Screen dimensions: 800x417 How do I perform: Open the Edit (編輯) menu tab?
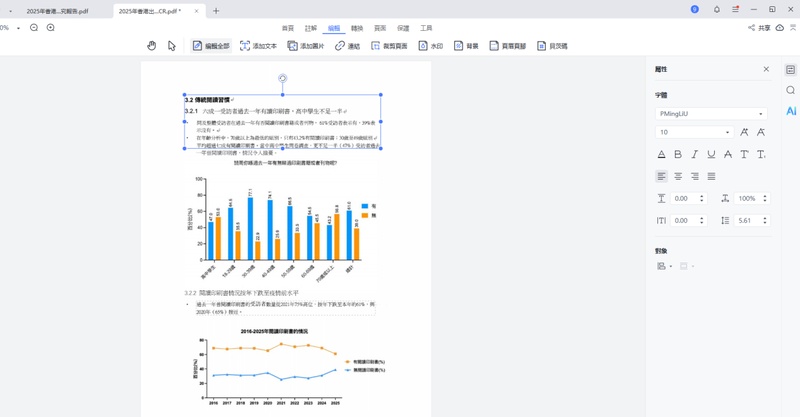tap(334, 28)
